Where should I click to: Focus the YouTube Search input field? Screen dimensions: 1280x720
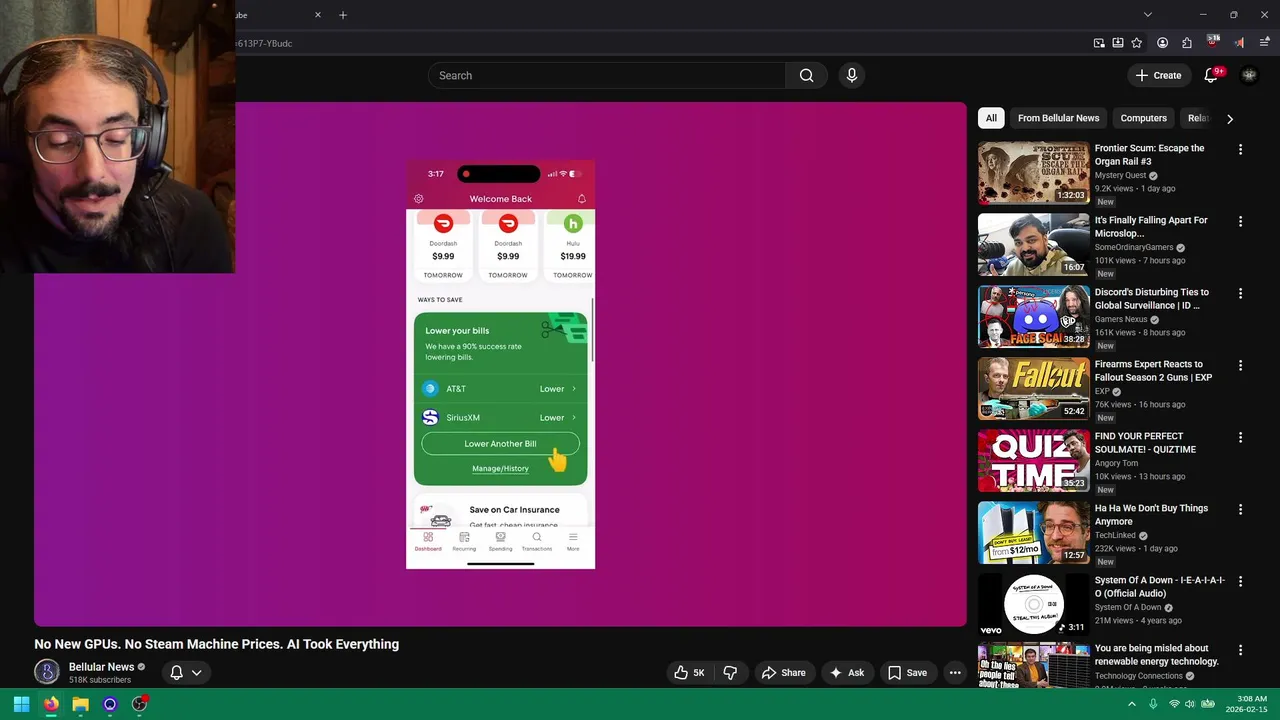pos(608,75)
